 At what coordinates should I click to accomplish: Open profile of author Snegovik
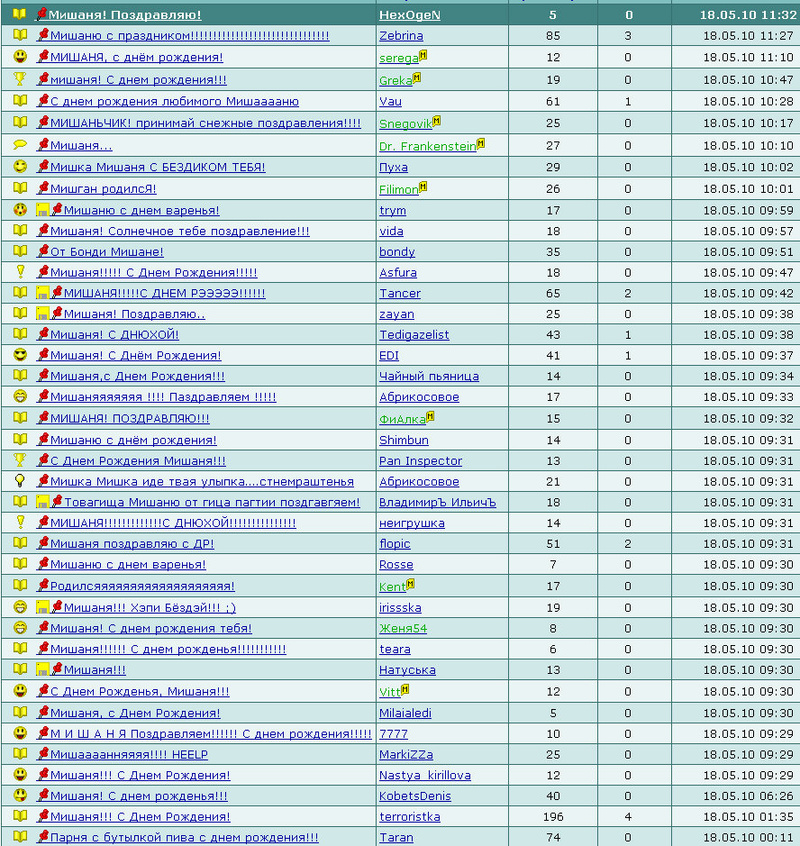(x=406, y=124)
